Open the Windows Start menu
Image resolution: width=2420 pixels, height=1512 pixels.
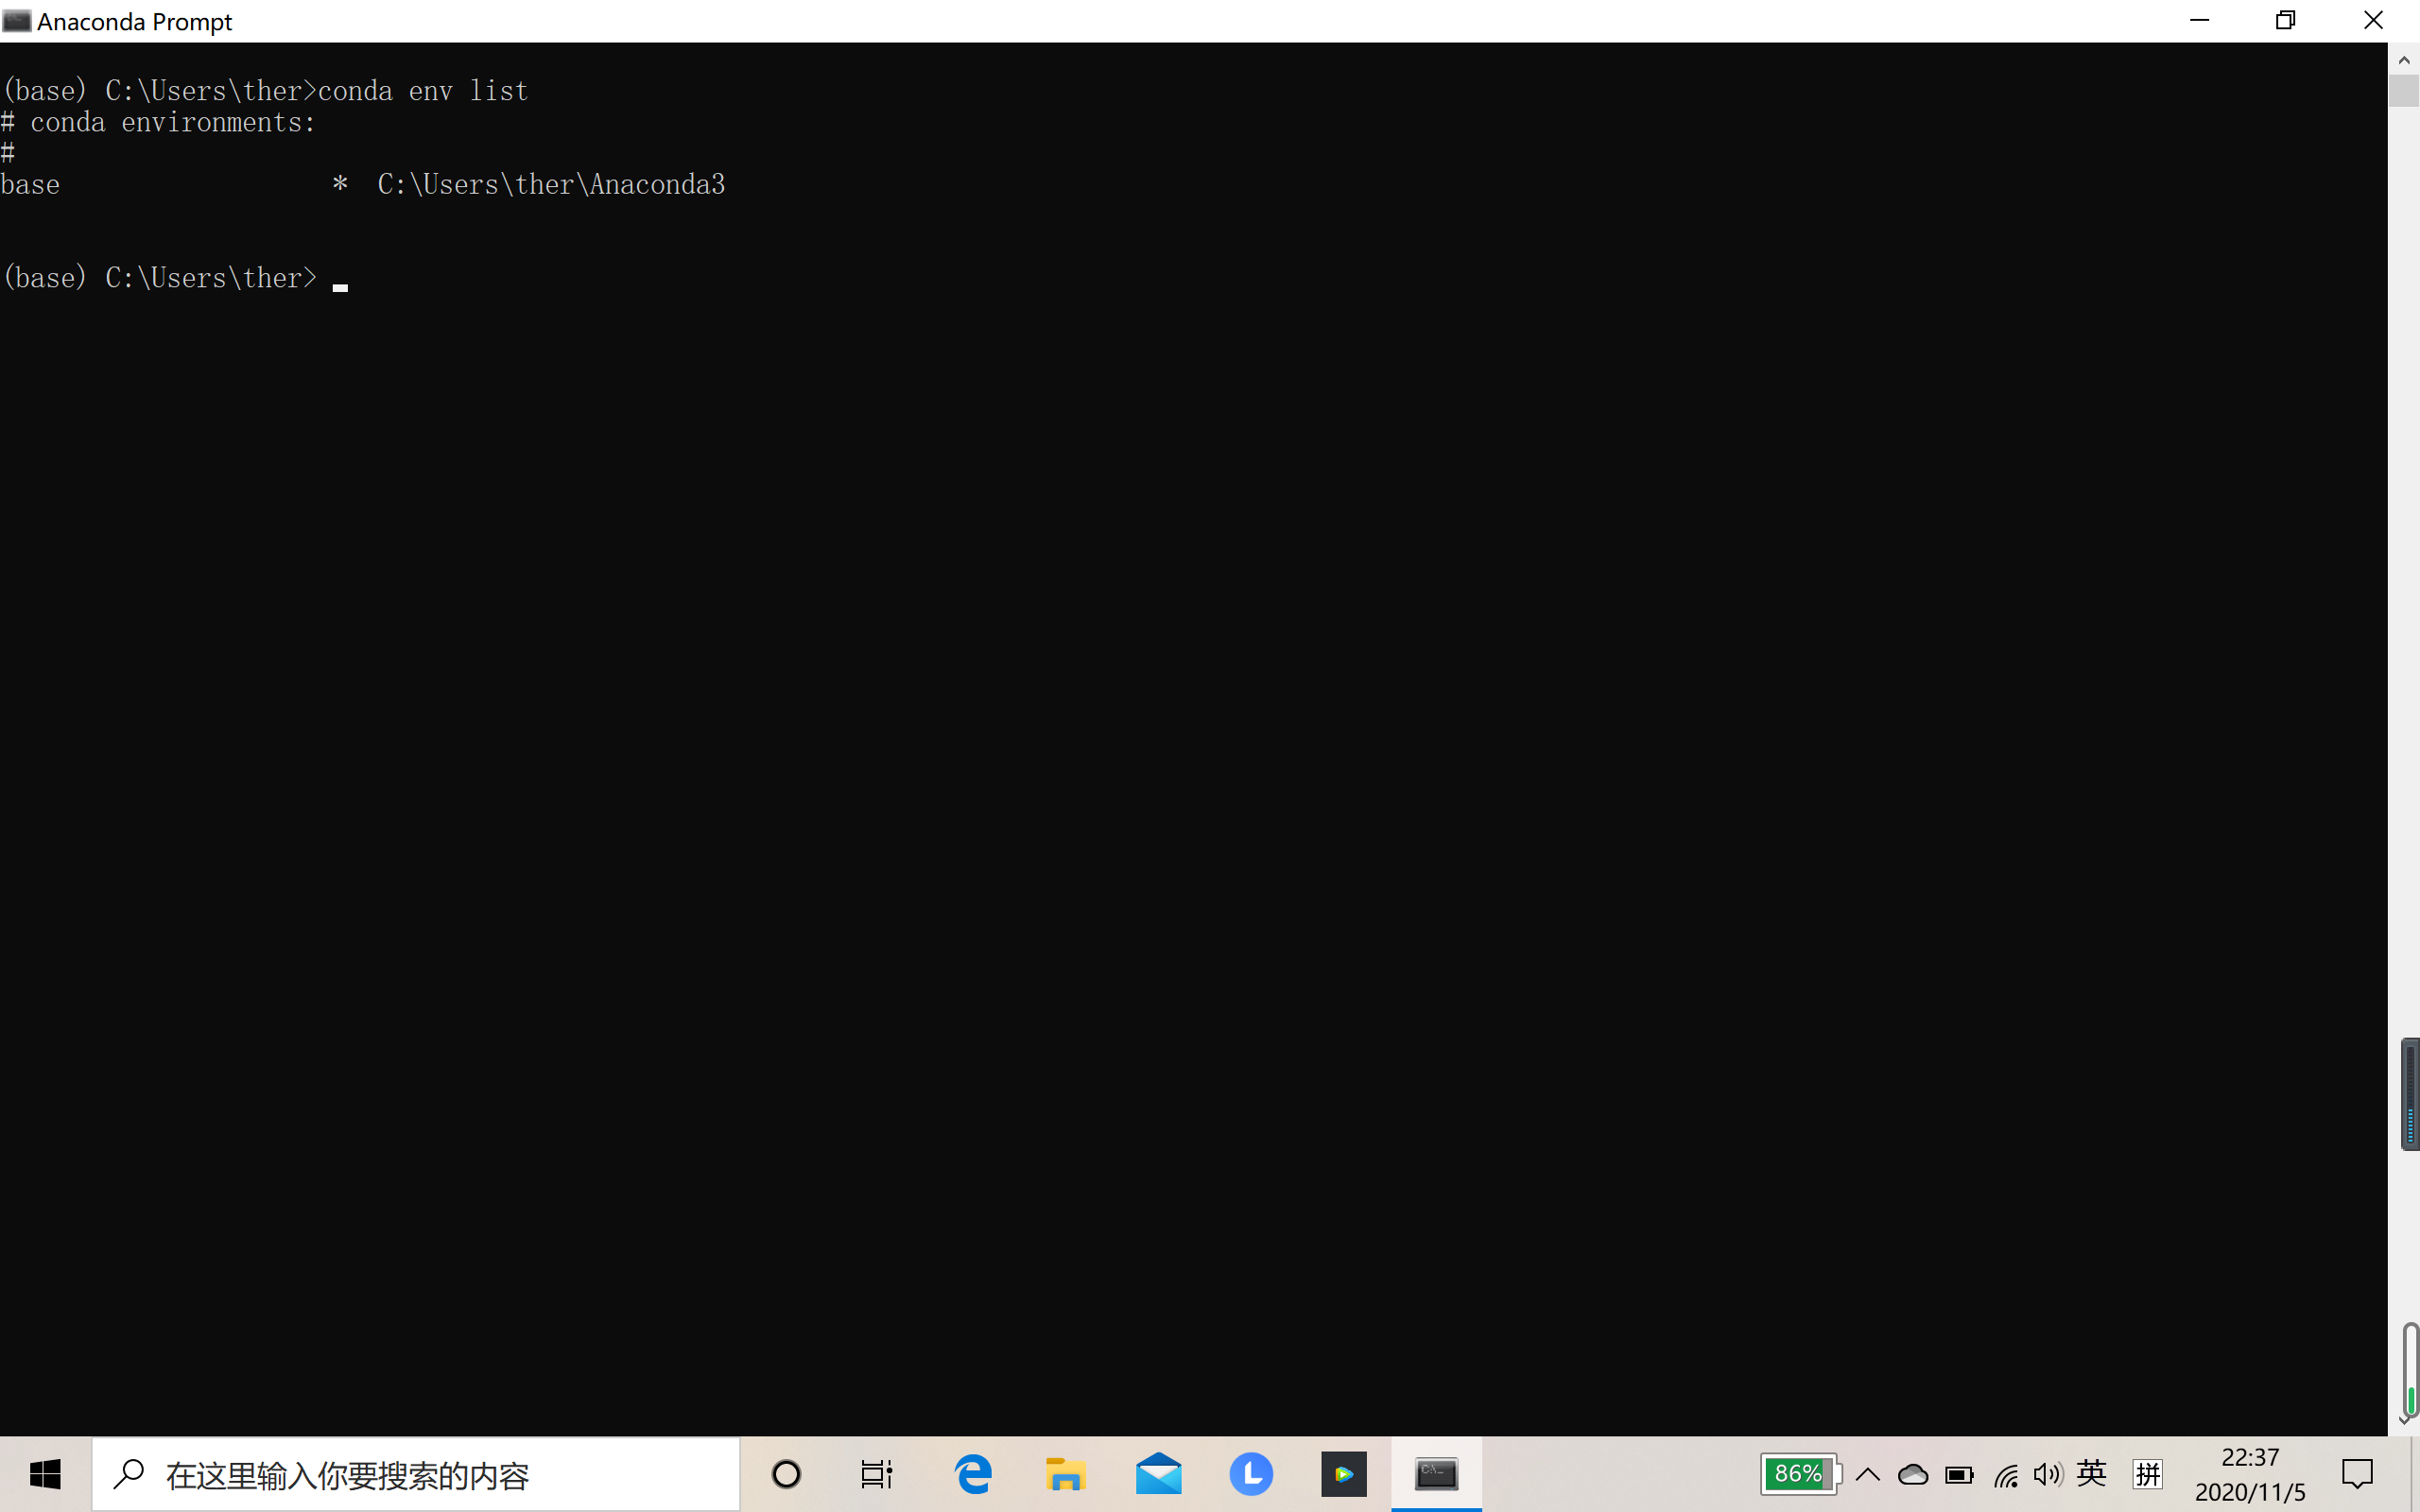45,1474
